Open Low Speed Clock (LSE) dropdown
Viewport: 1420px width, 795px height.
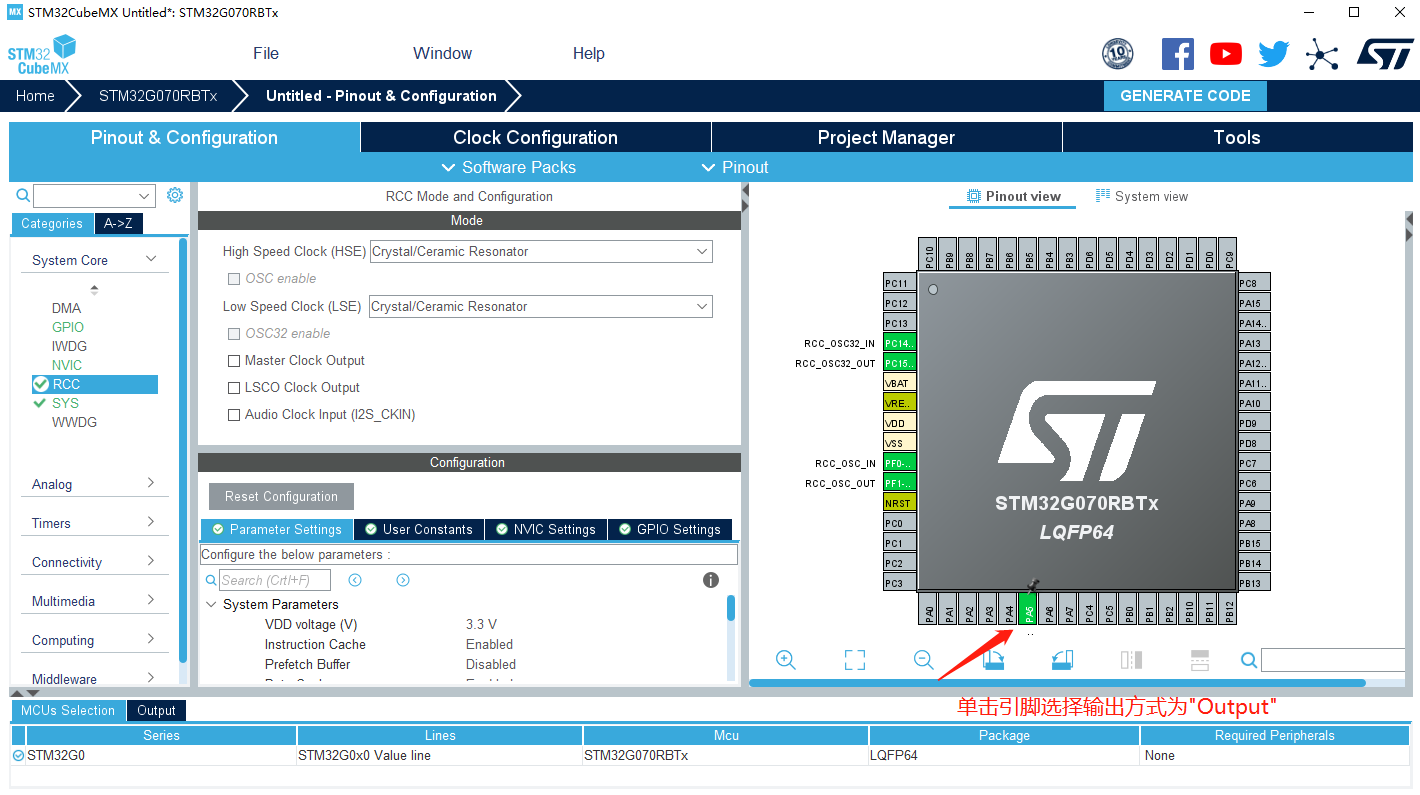coord(541,307)
